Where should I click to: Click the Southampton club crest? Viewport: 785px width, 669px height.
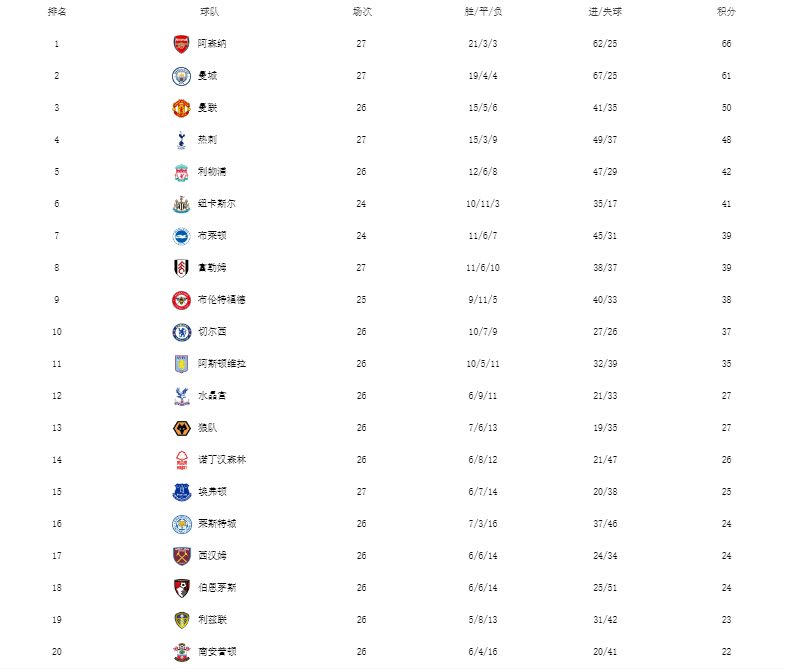[x=181, y=652]
